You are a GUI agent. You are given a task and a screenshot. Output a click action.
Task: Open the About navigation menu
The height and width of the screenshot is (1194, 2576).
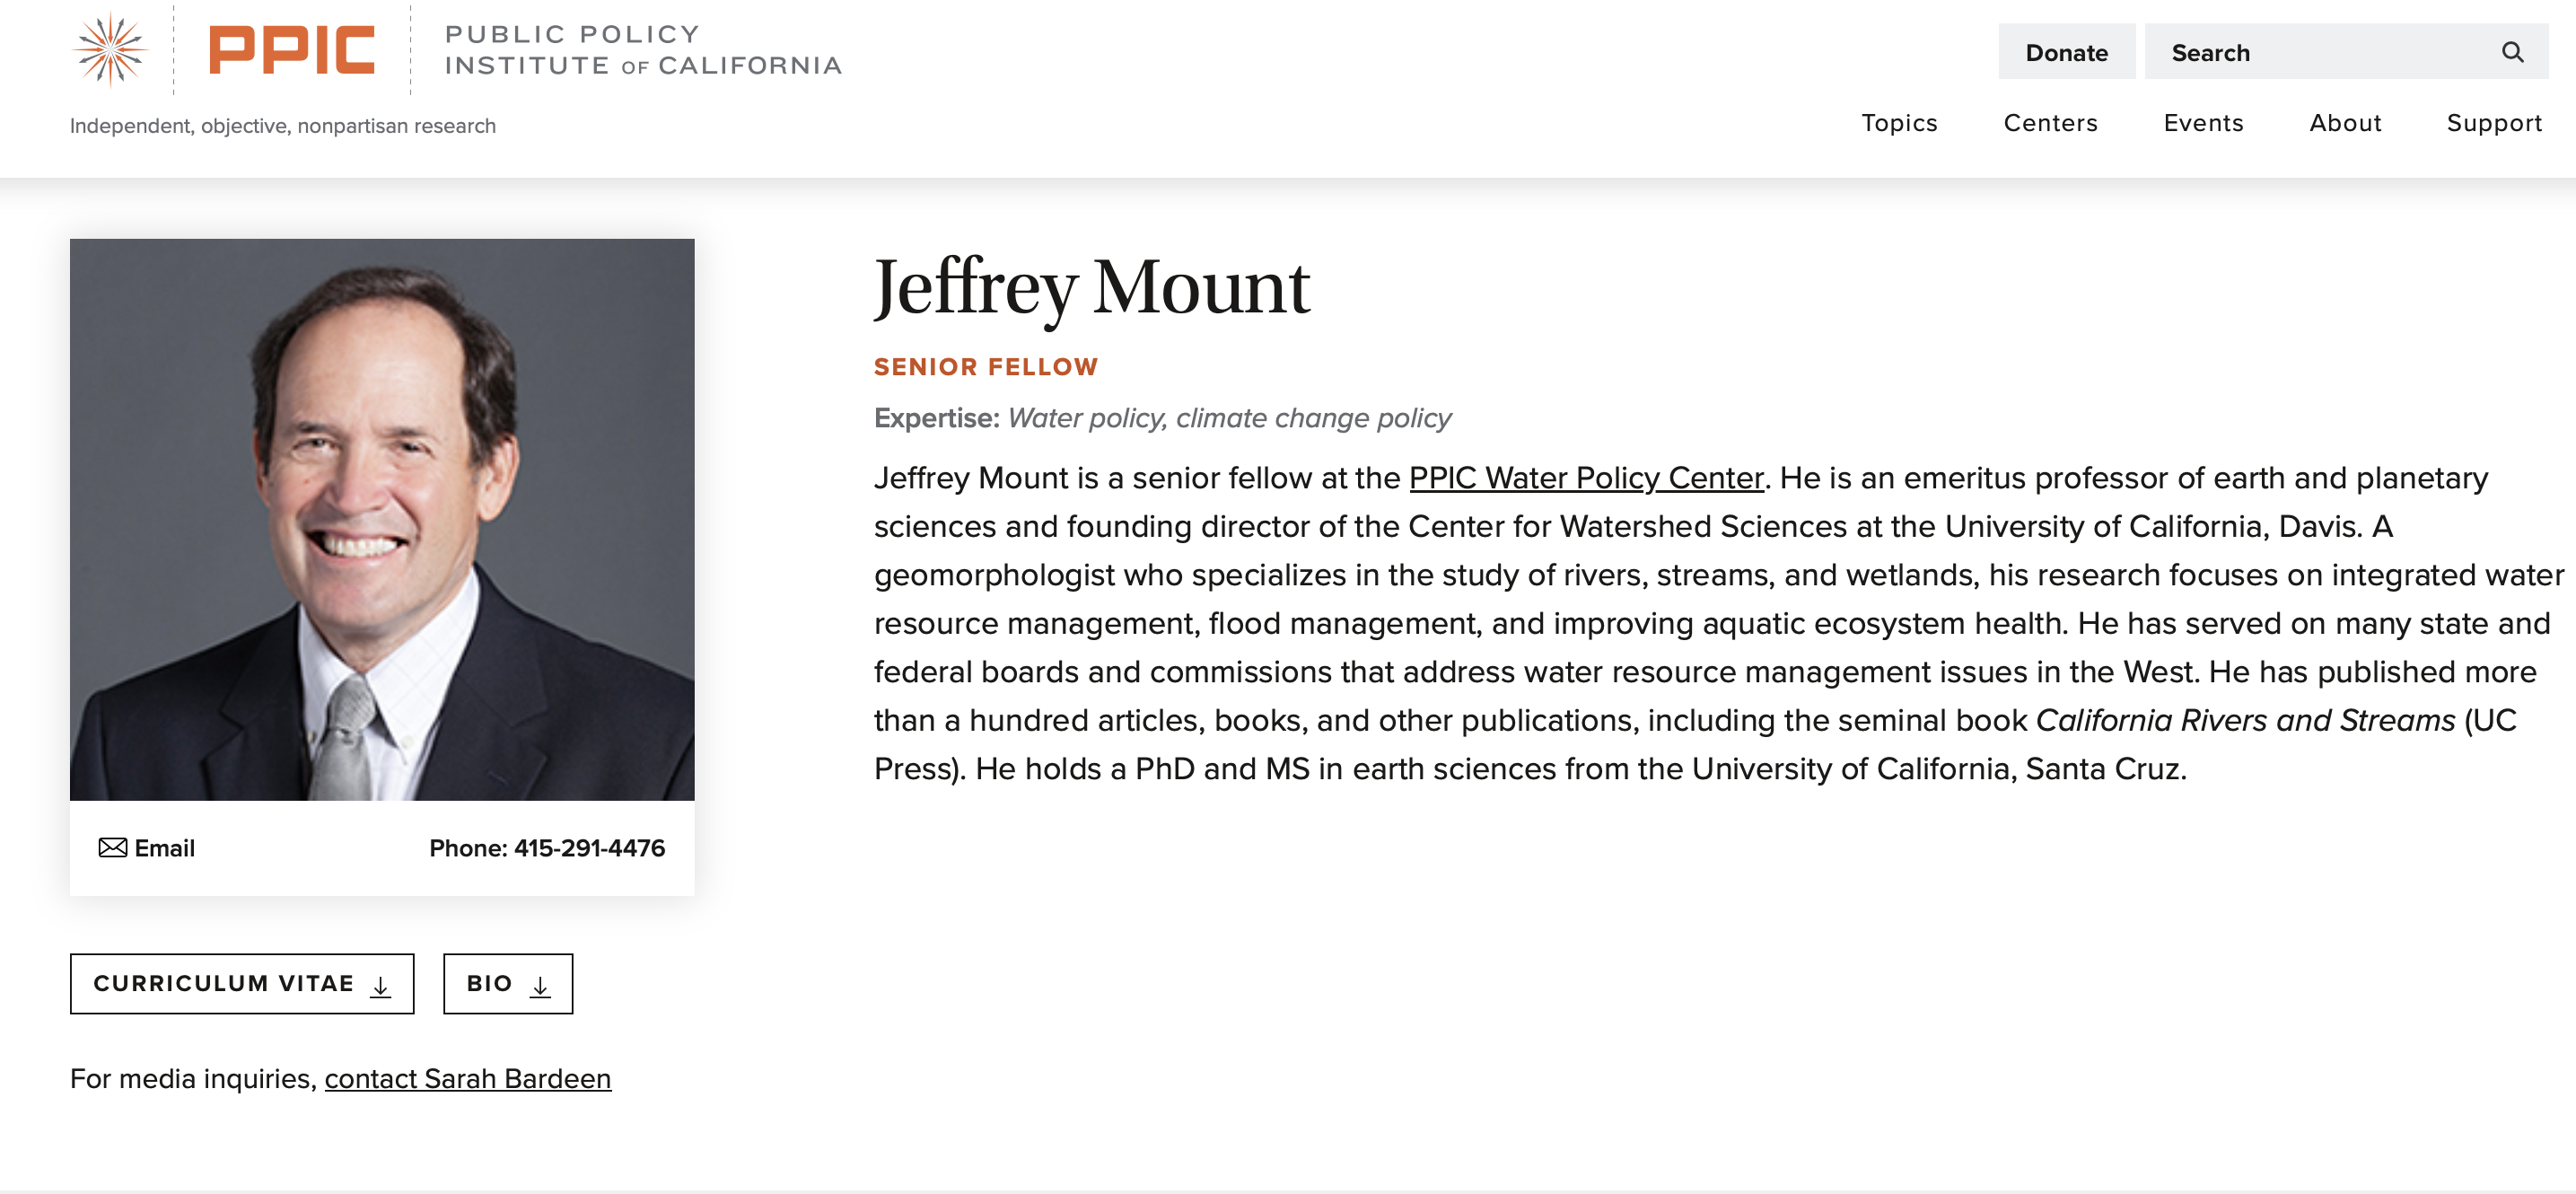(2345, 123)
